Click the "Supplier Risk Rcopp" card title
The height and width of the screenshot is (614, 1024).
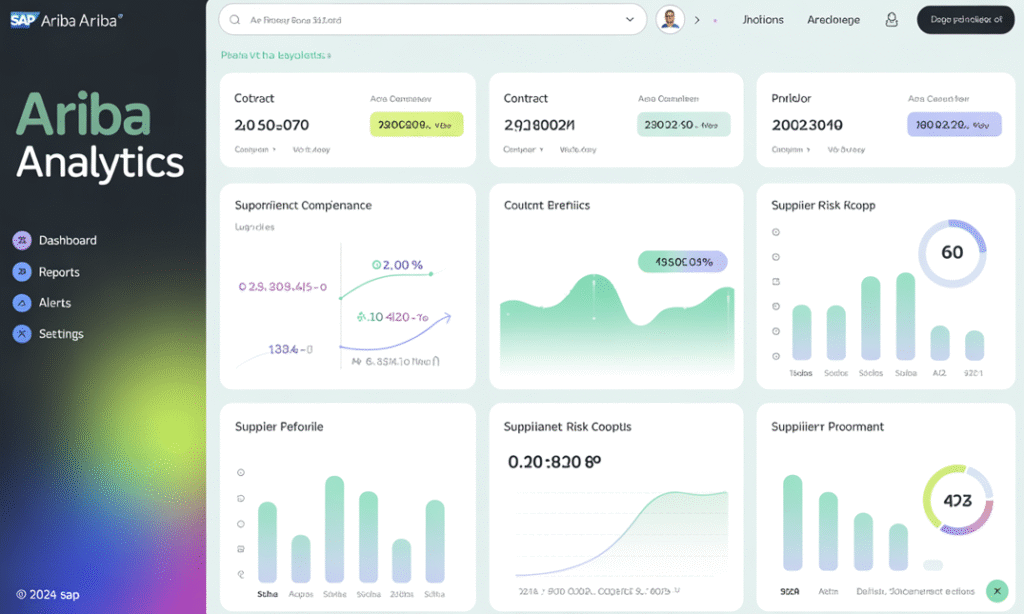tap(823, 205)
